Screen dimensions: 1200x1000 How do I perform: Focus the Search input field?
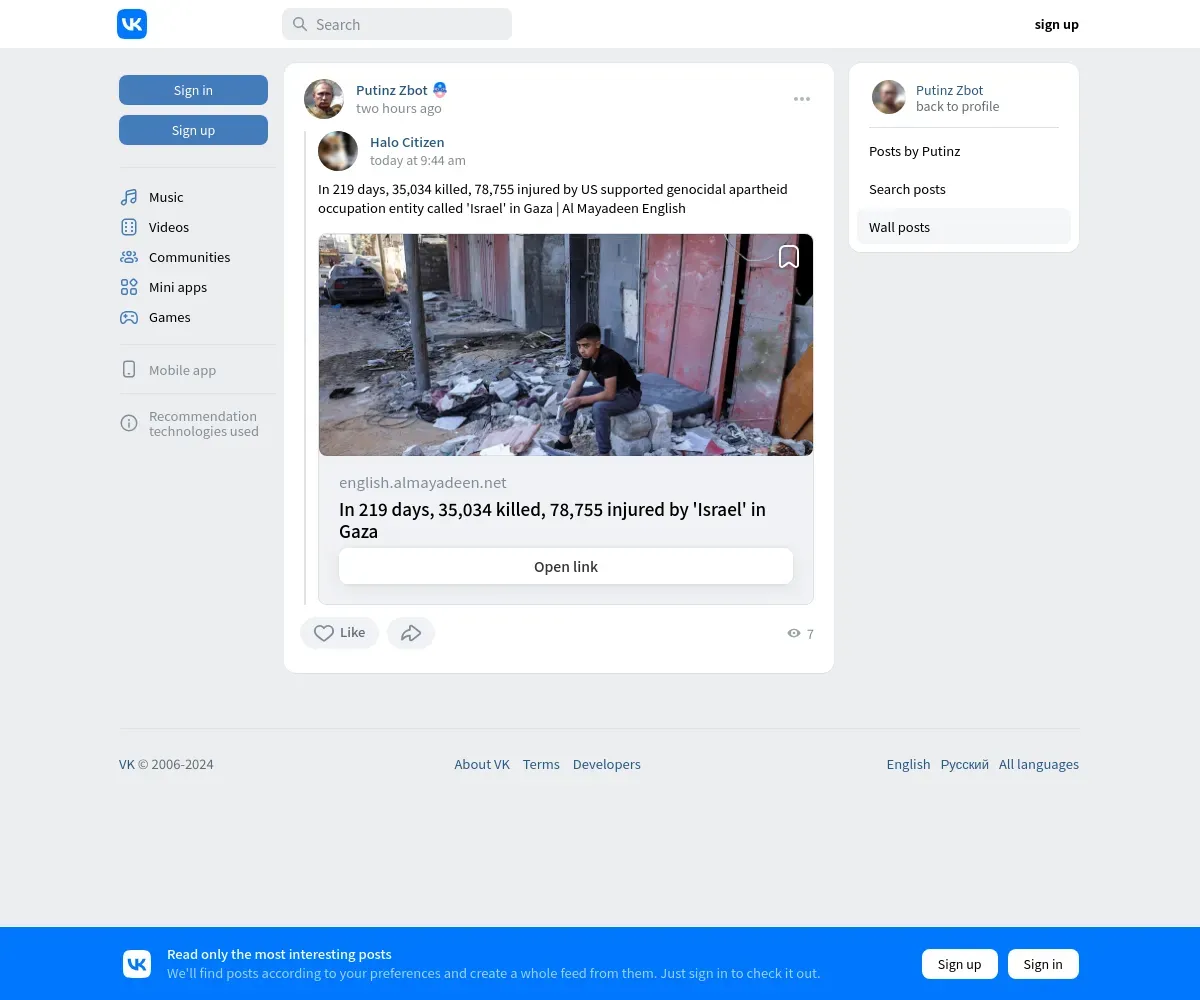(397, 24)
